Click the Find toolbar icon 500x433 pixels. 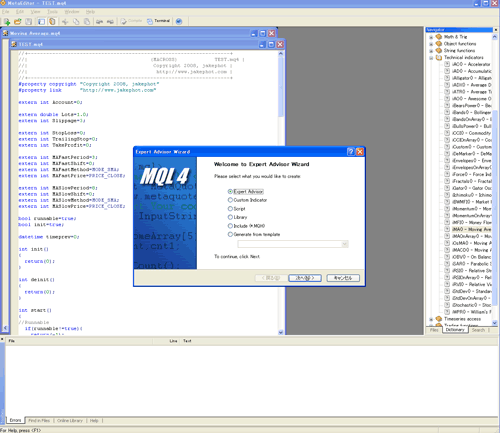(x=99, y=22)
